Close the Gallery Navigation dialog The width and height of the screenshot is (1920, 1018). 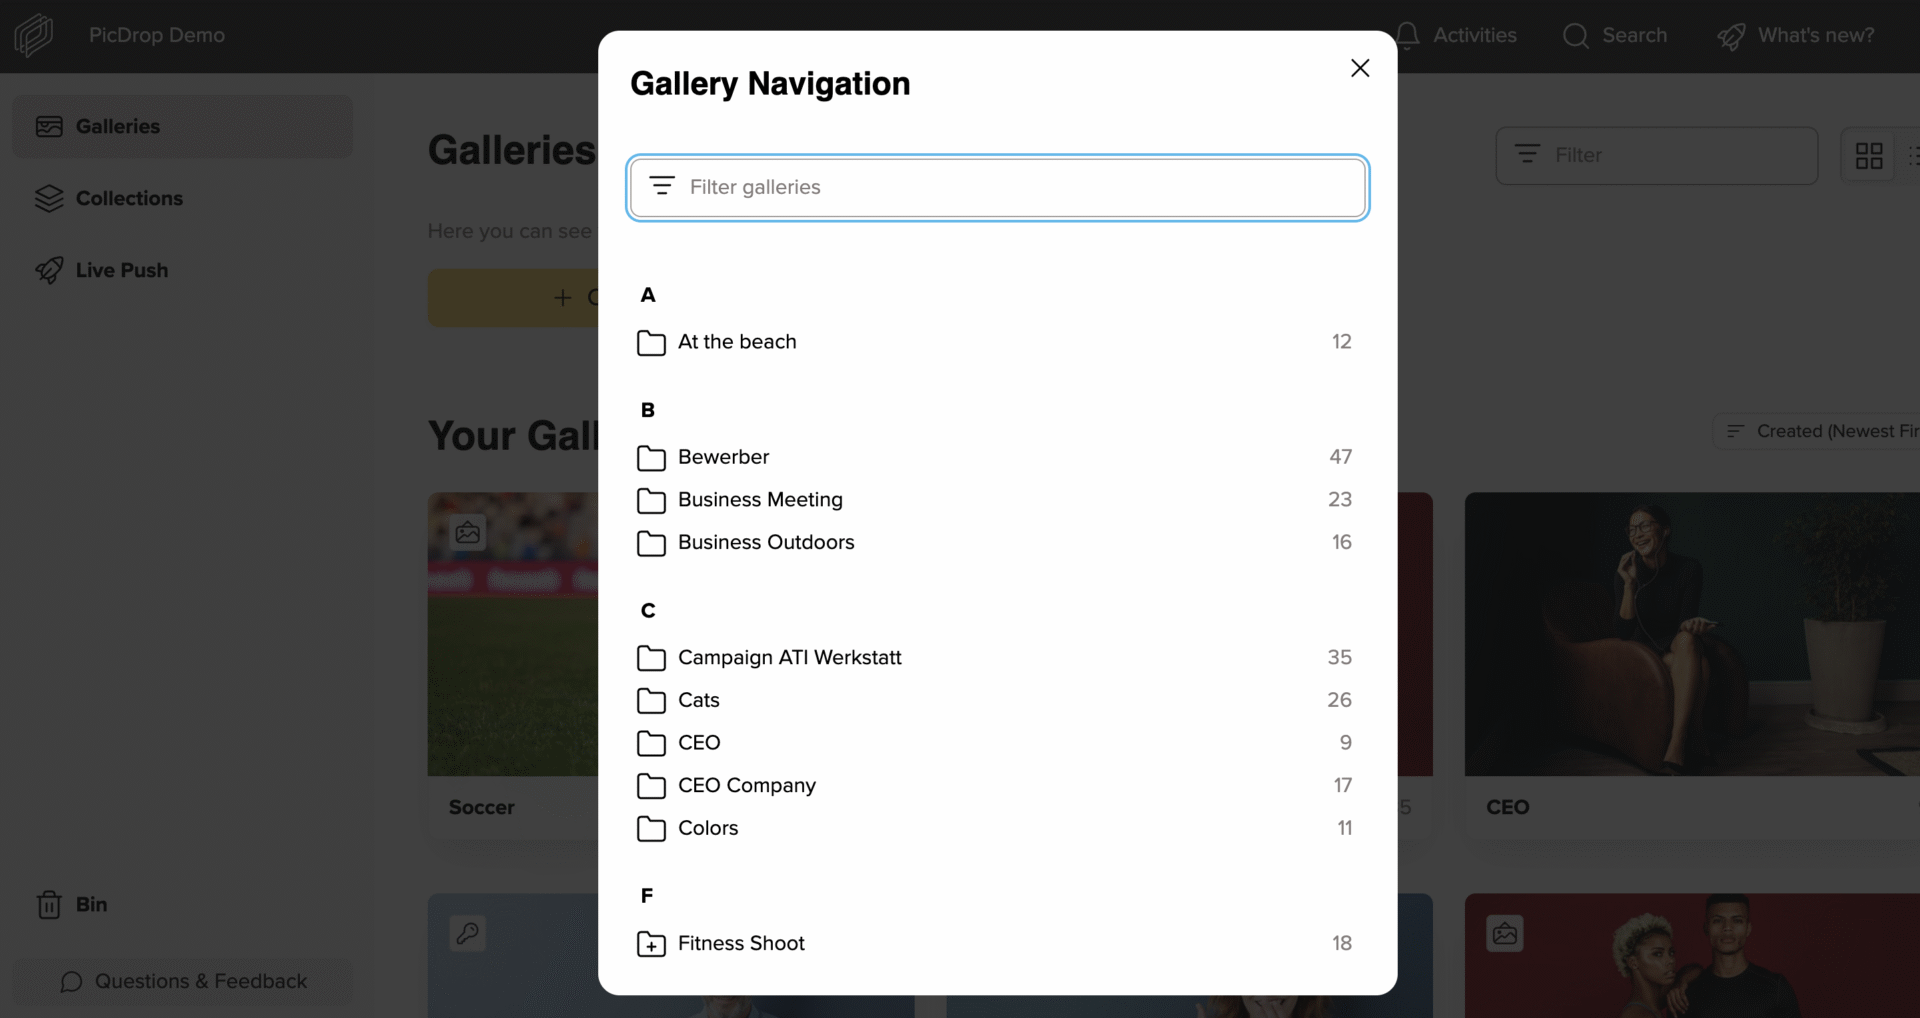click(1360, 68)
